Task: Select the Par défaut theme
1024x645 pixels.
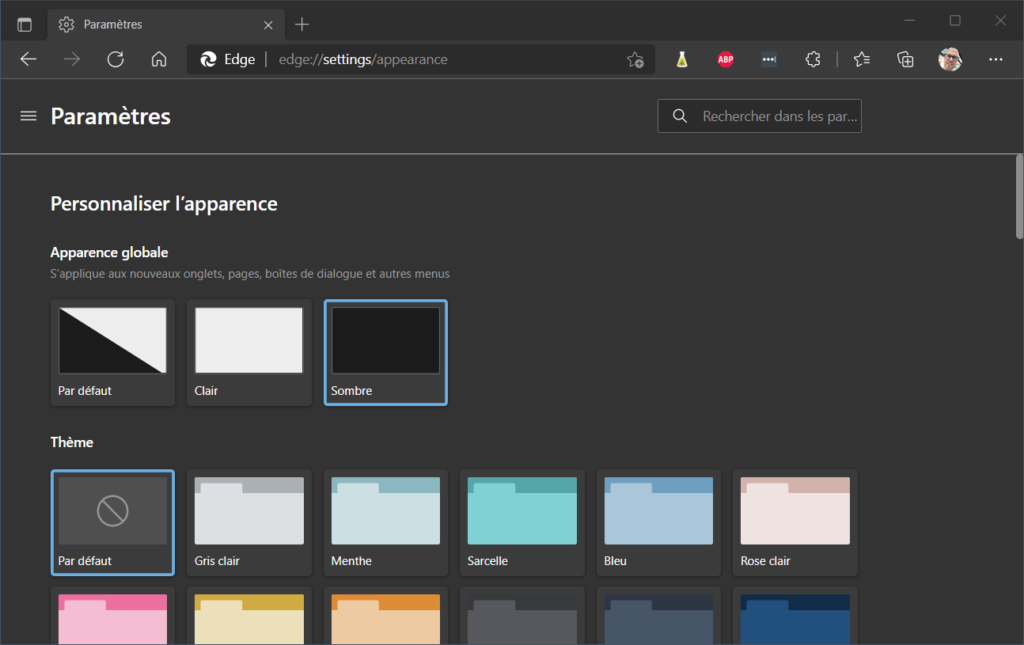Action: (x=112, y=522)
